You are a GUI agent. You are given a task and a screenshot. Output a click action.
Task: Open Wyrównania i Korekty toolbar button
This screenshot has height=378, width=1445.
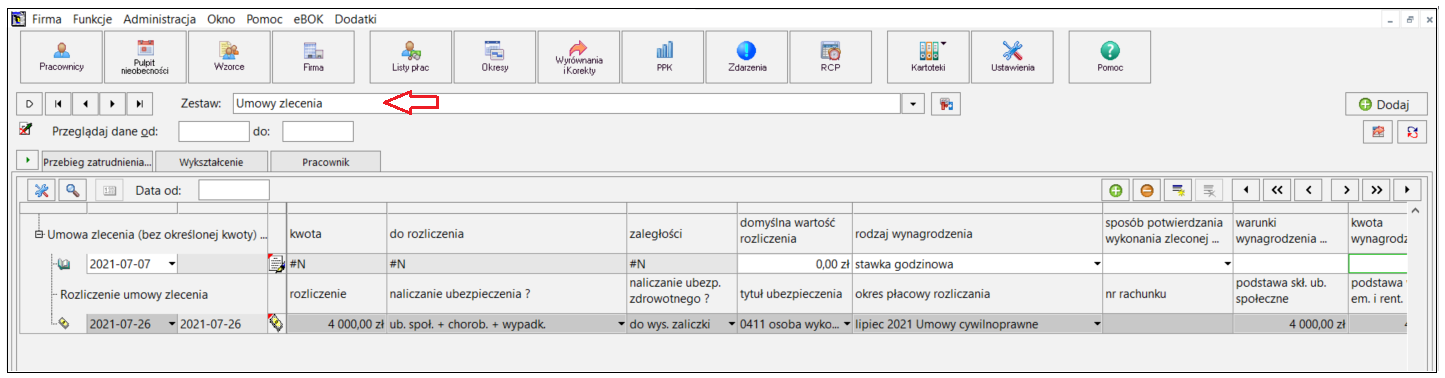(x=578, y=56)
